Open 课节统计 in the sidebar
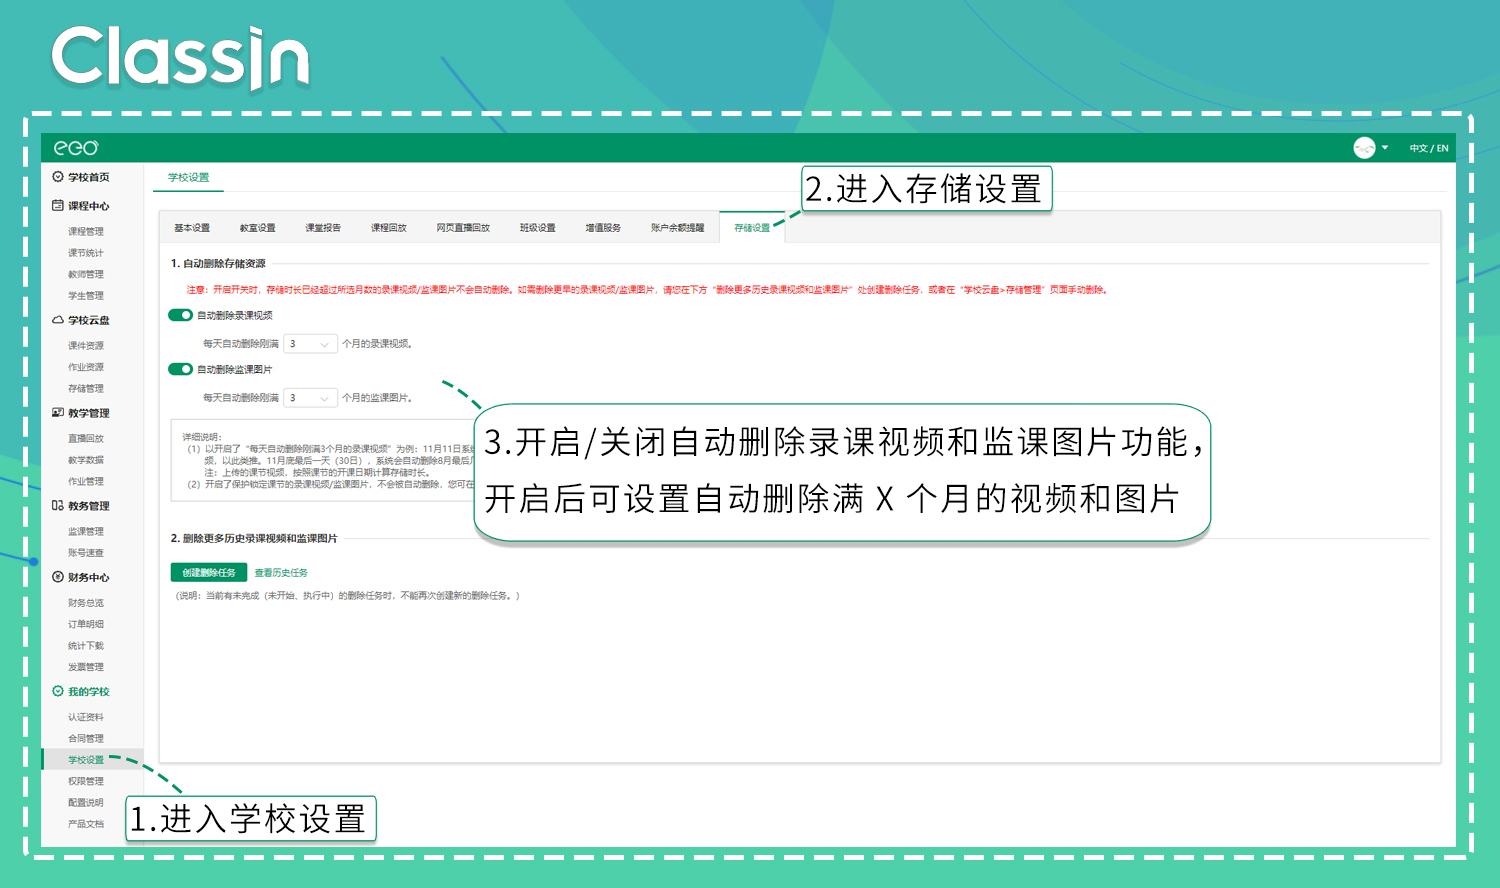Screen dimensions: 1500x888 [86, 253]
